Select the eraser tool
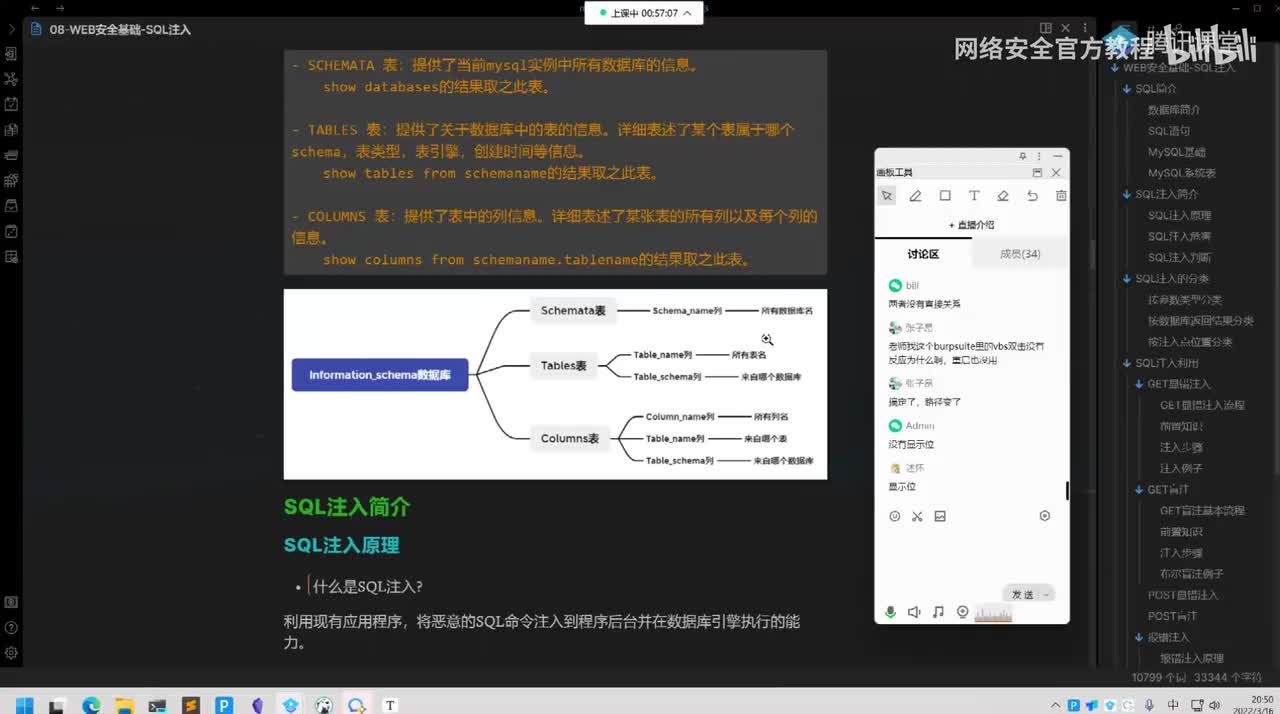Screen dimensions: 1280x714 tap(1003, 196)
